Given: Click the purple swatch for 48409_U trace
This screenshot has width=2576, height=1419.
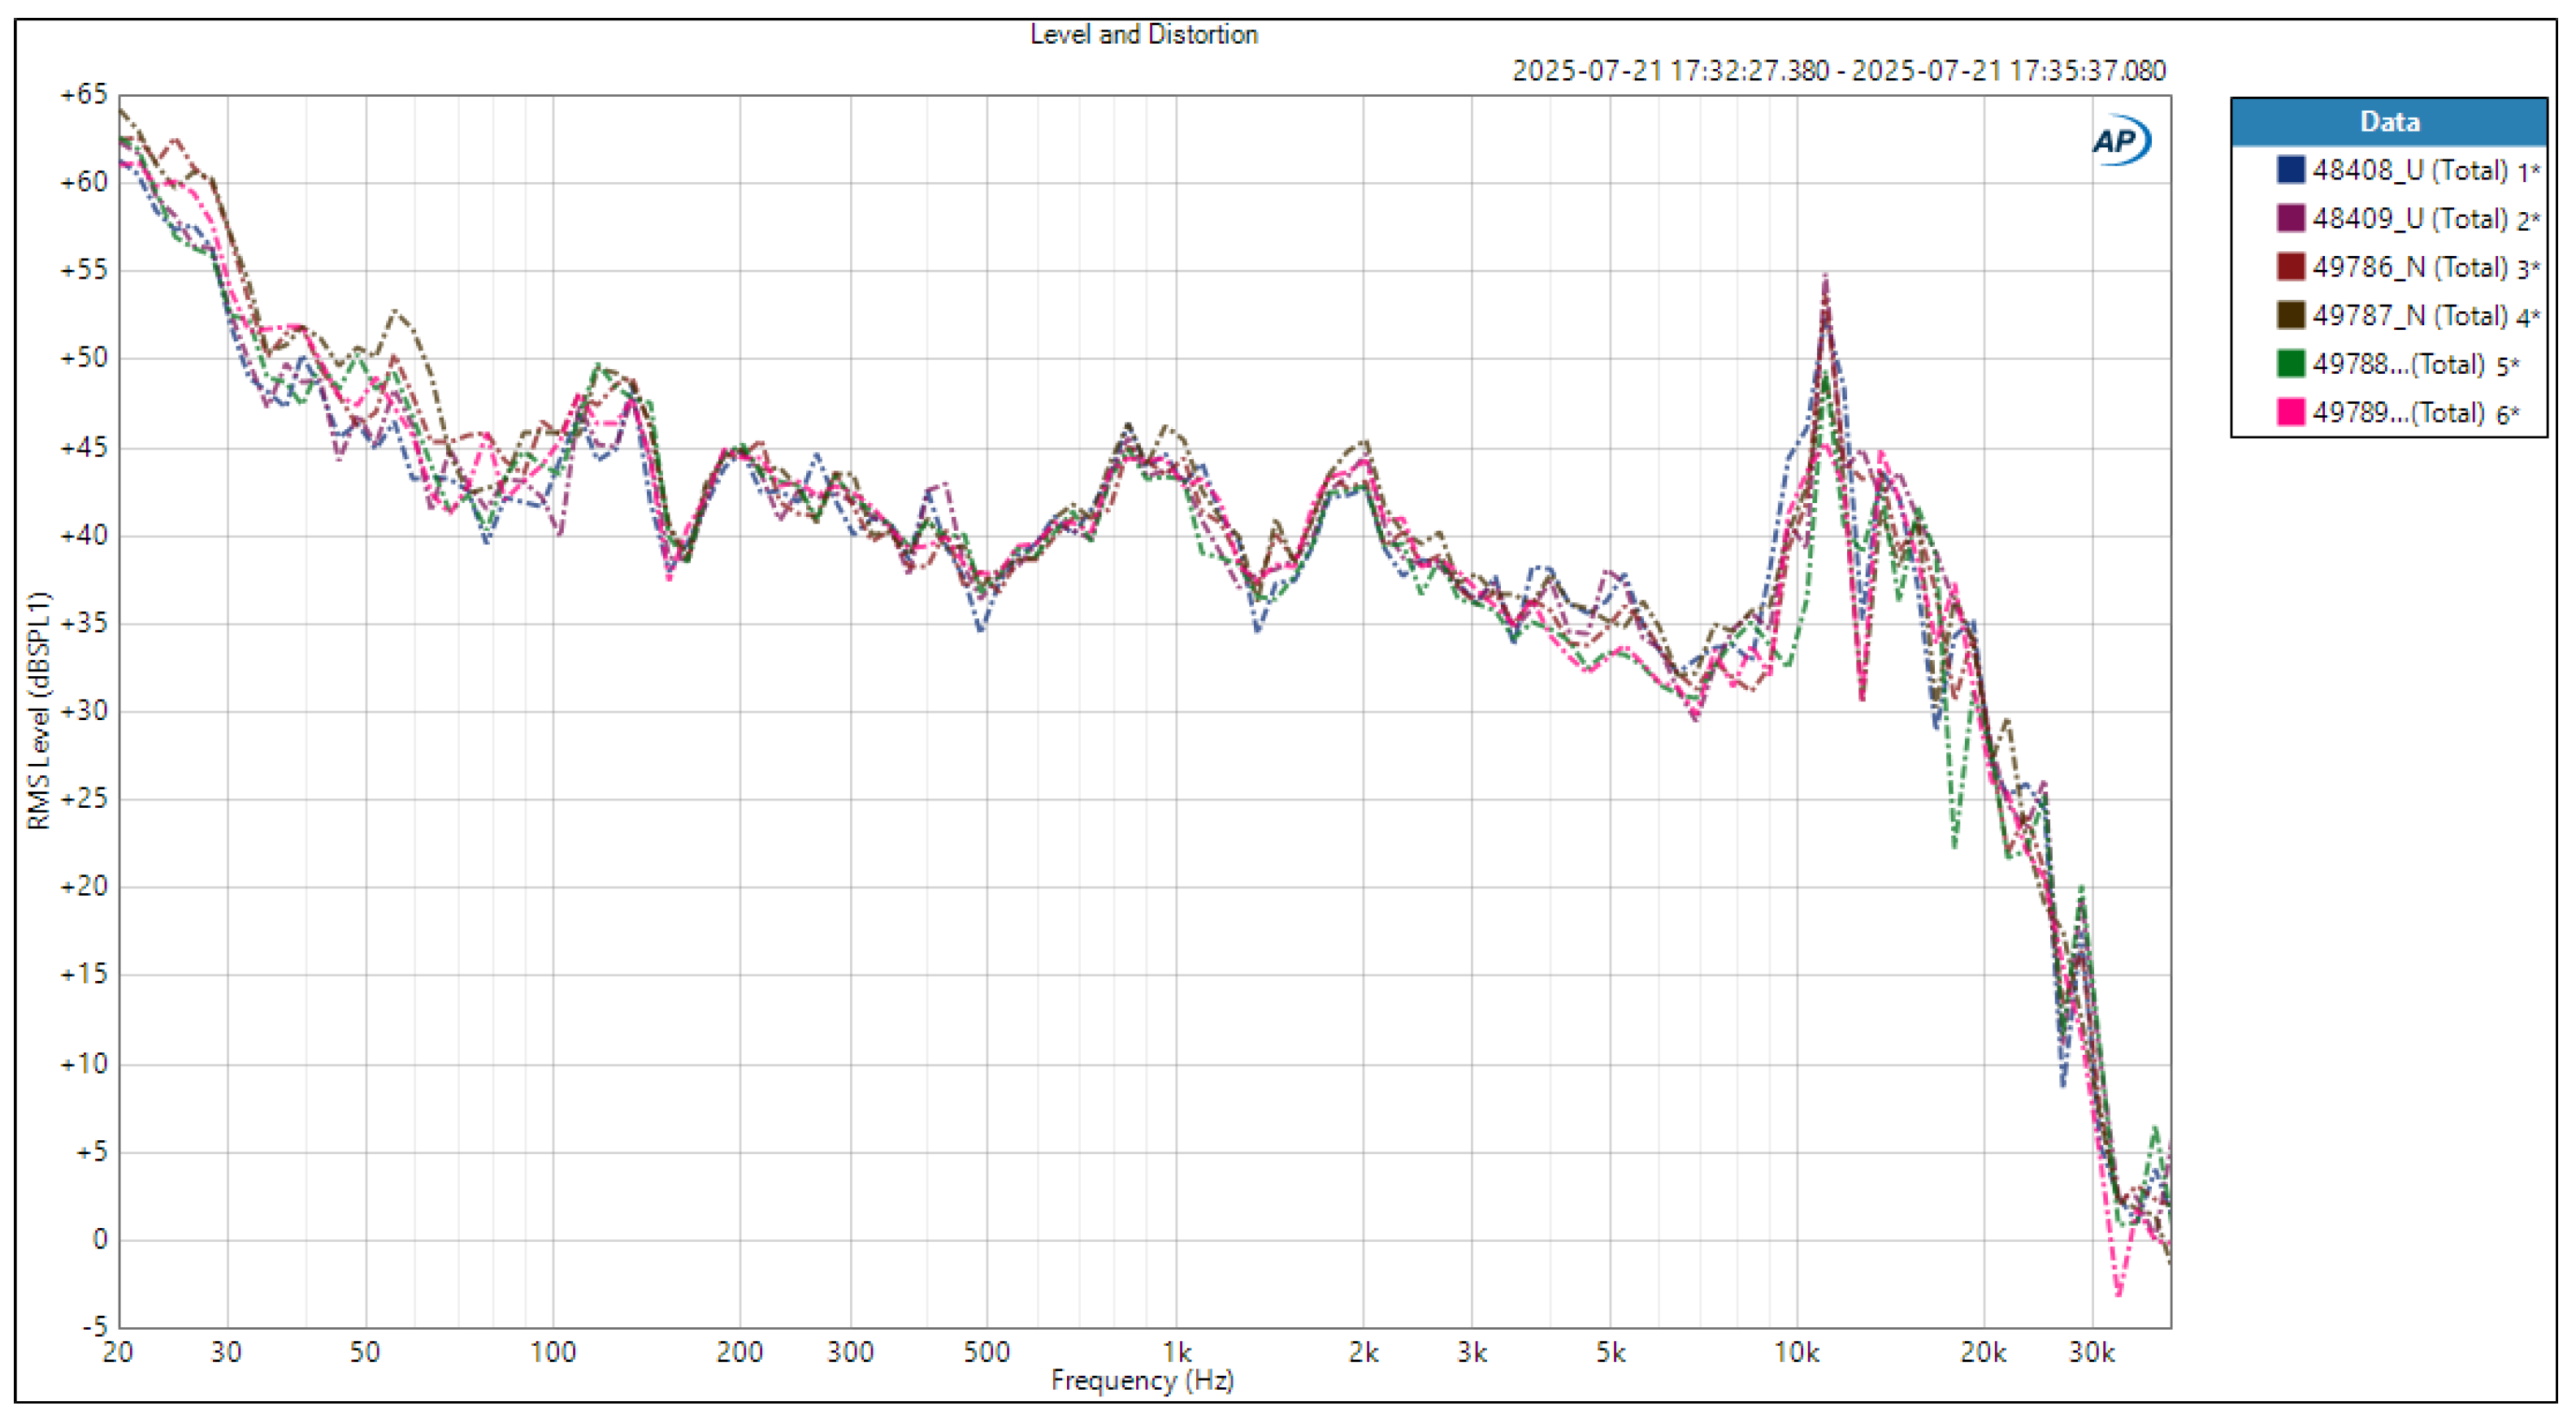Looking at the screenshot, I should click(2290, 218).
